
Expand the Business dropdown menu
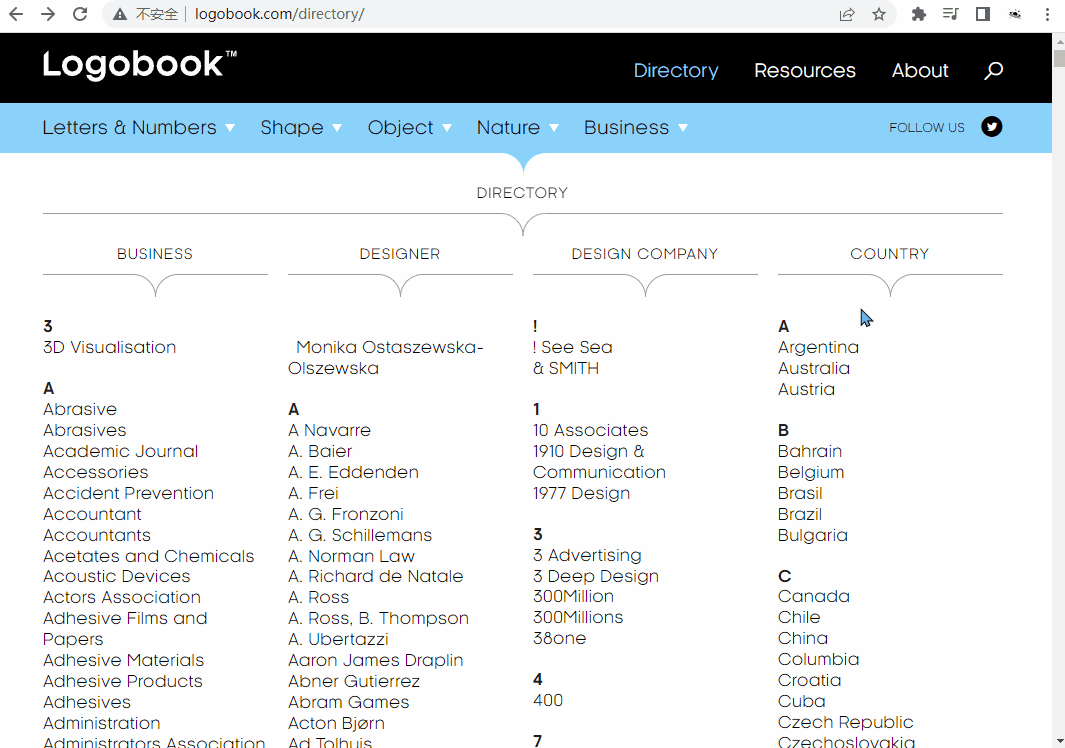coord(636,128)
